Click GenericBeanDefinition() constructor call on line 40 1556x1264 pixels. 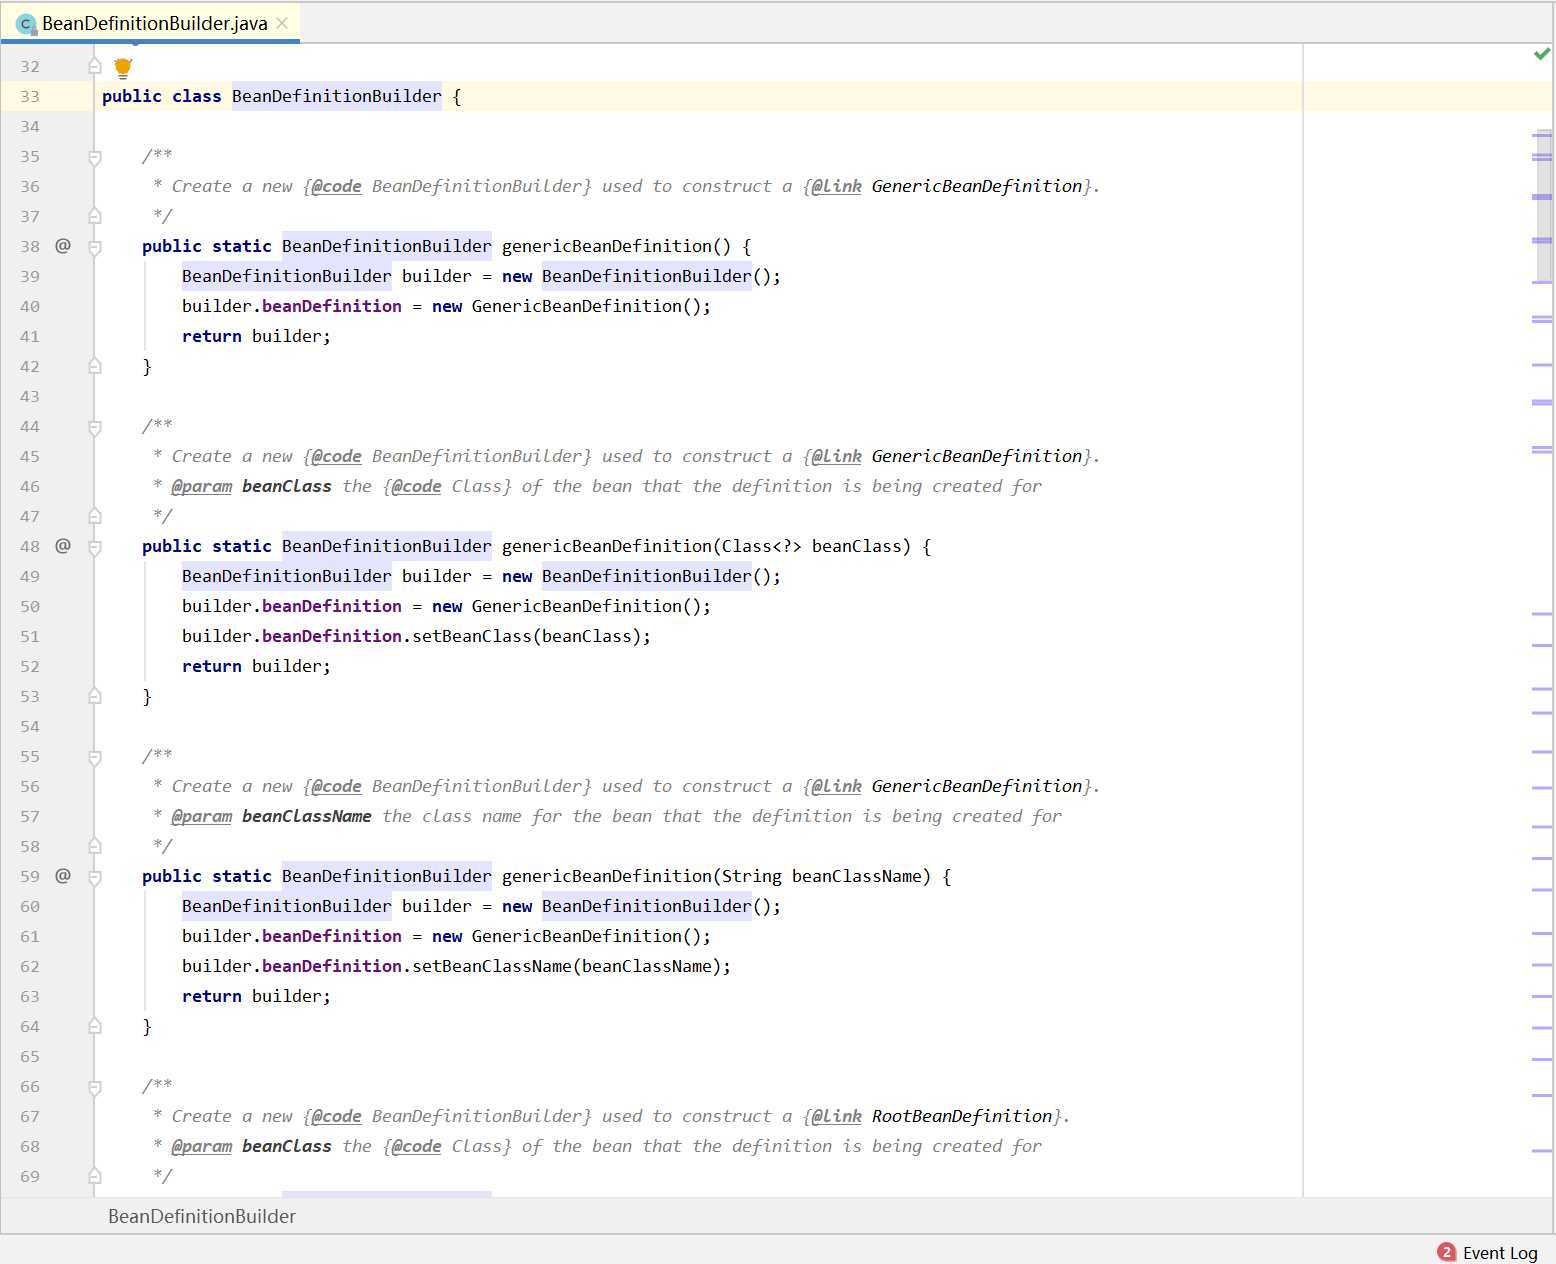pos(586,306)
